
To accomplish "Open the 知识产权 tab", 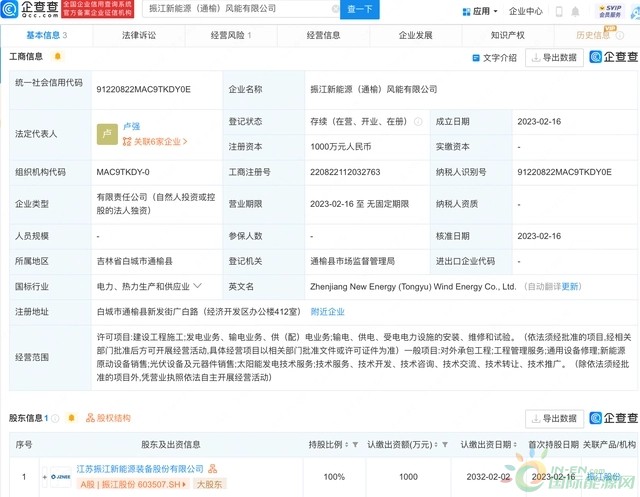I will click(x=507, y=35).
